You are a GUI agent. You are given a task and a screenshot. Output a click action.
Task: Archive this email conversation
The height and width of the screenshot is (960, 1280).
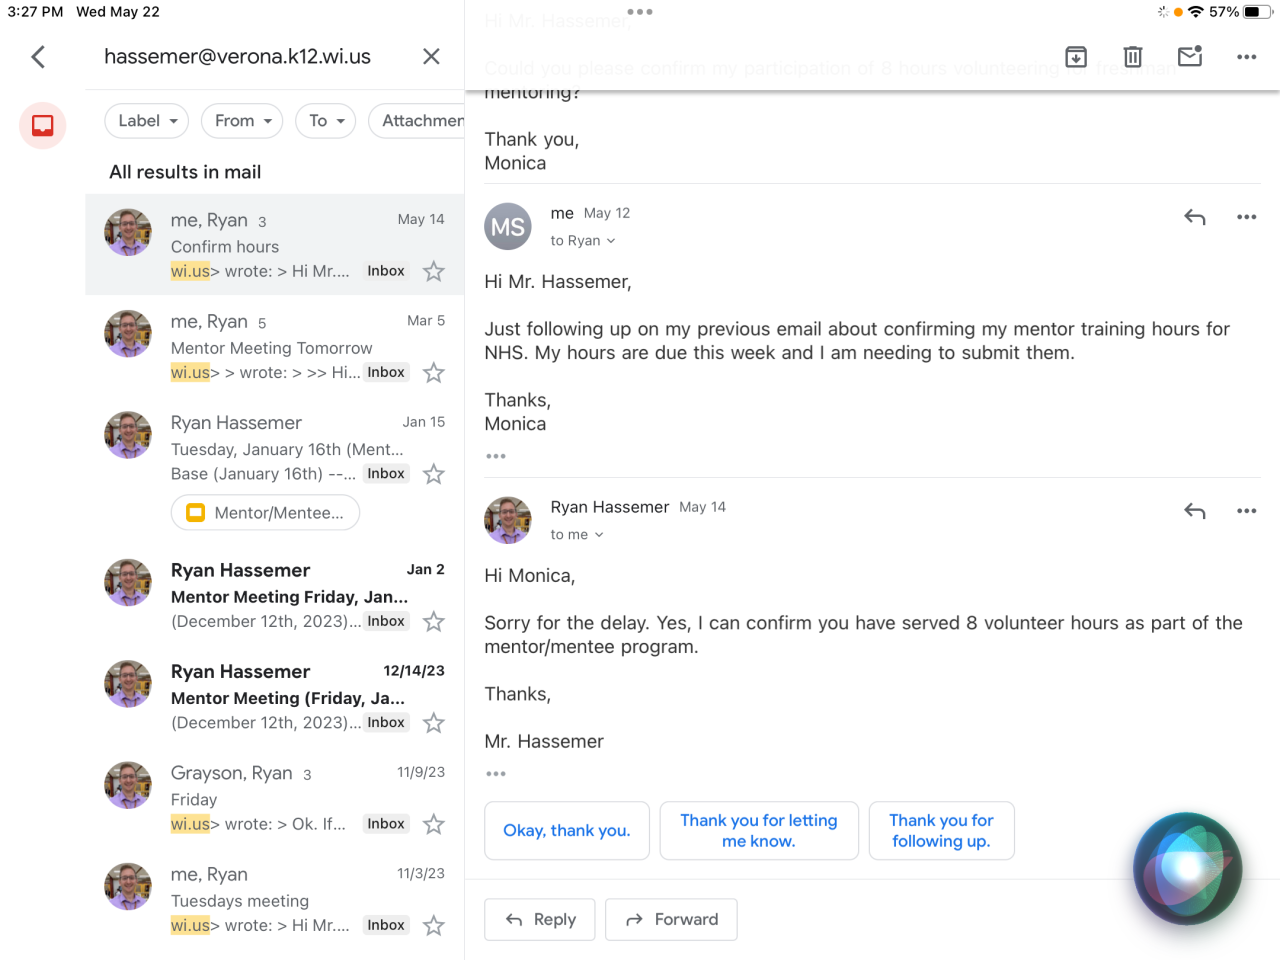click(x=1076, y=57)
